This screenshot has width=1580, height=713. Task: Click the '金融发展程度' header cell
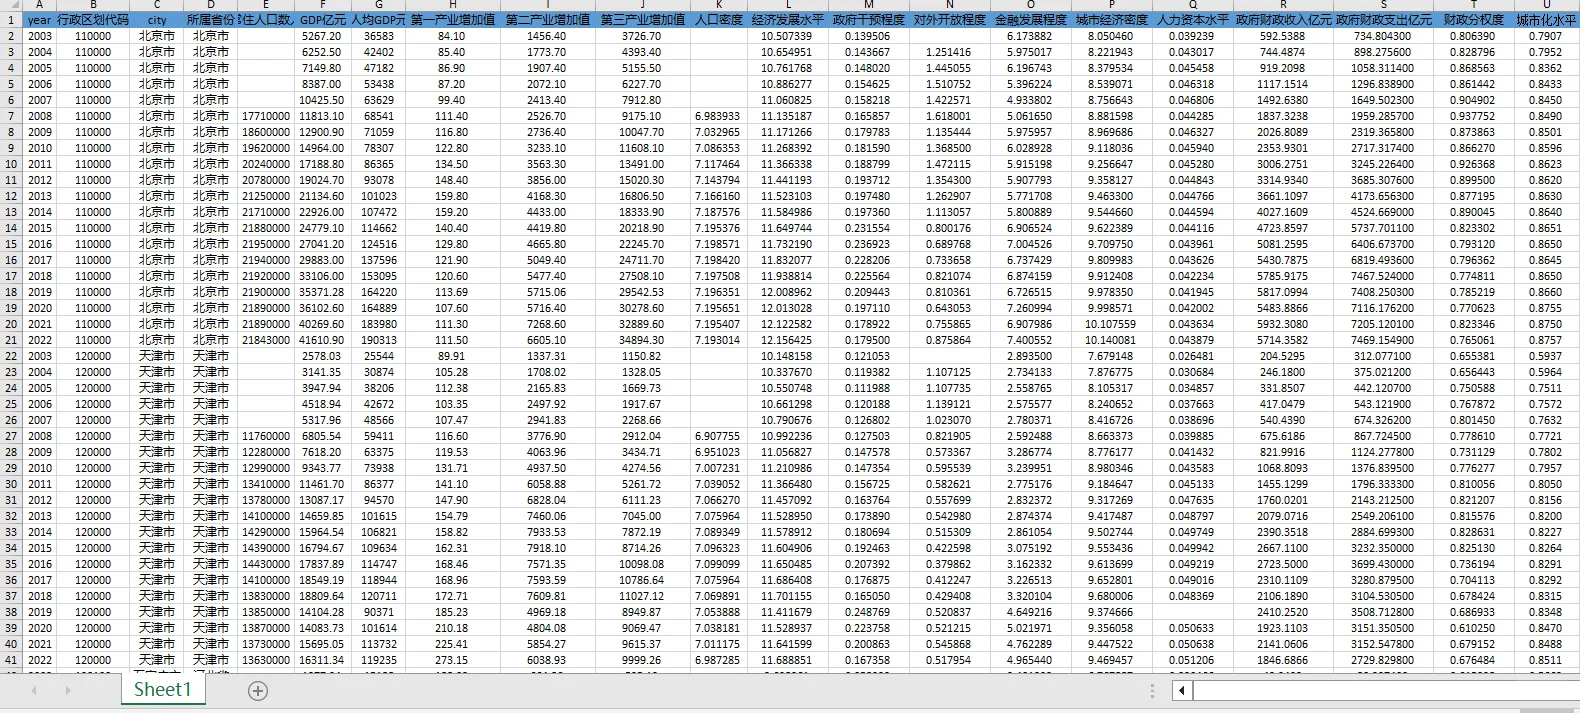(1031, 20)
